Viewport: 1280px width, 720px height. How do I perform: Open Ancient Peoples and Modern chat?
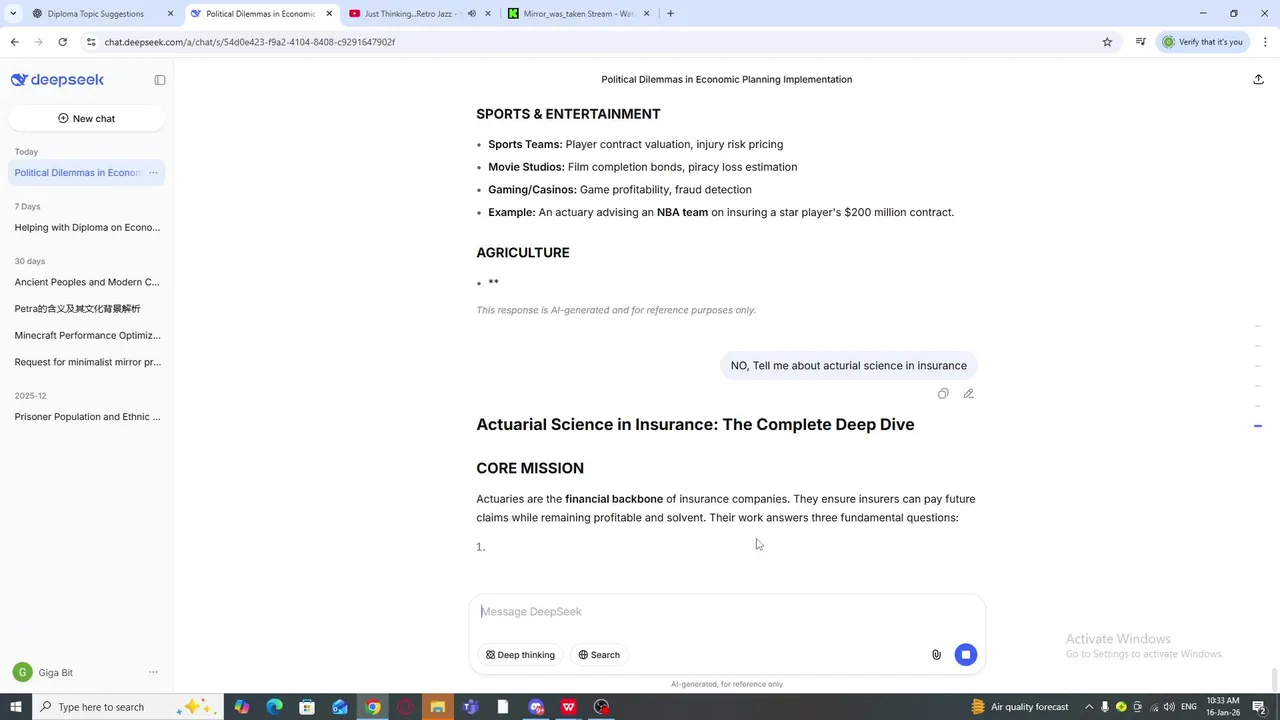click(x=87, y=282)
